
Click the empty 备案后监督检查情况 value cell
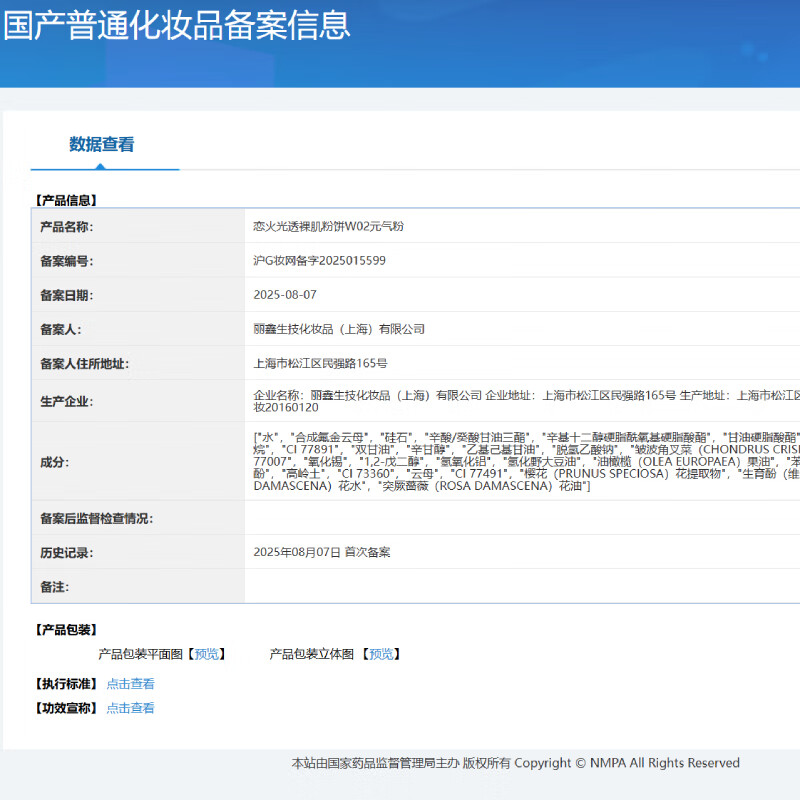(x=520, y=518)
